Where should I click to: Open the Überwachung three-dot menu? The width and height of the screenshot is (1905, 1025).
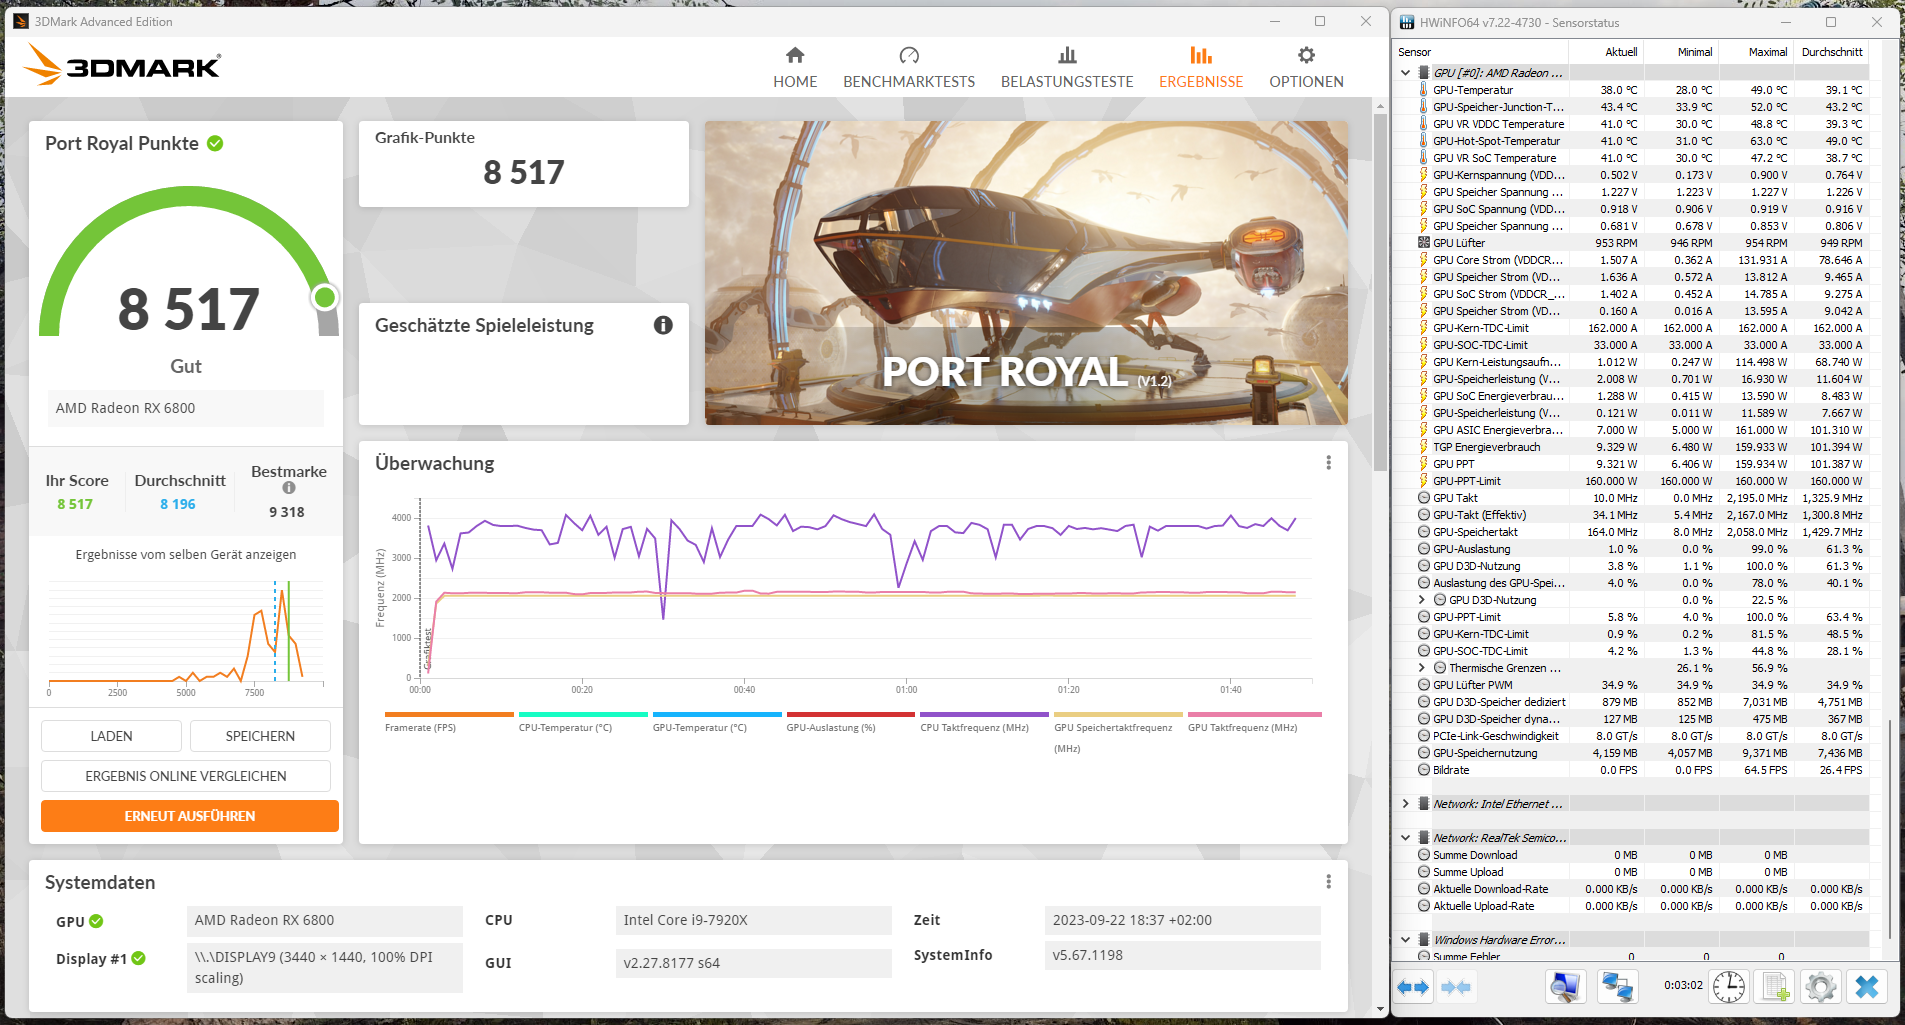point(1328,463)
